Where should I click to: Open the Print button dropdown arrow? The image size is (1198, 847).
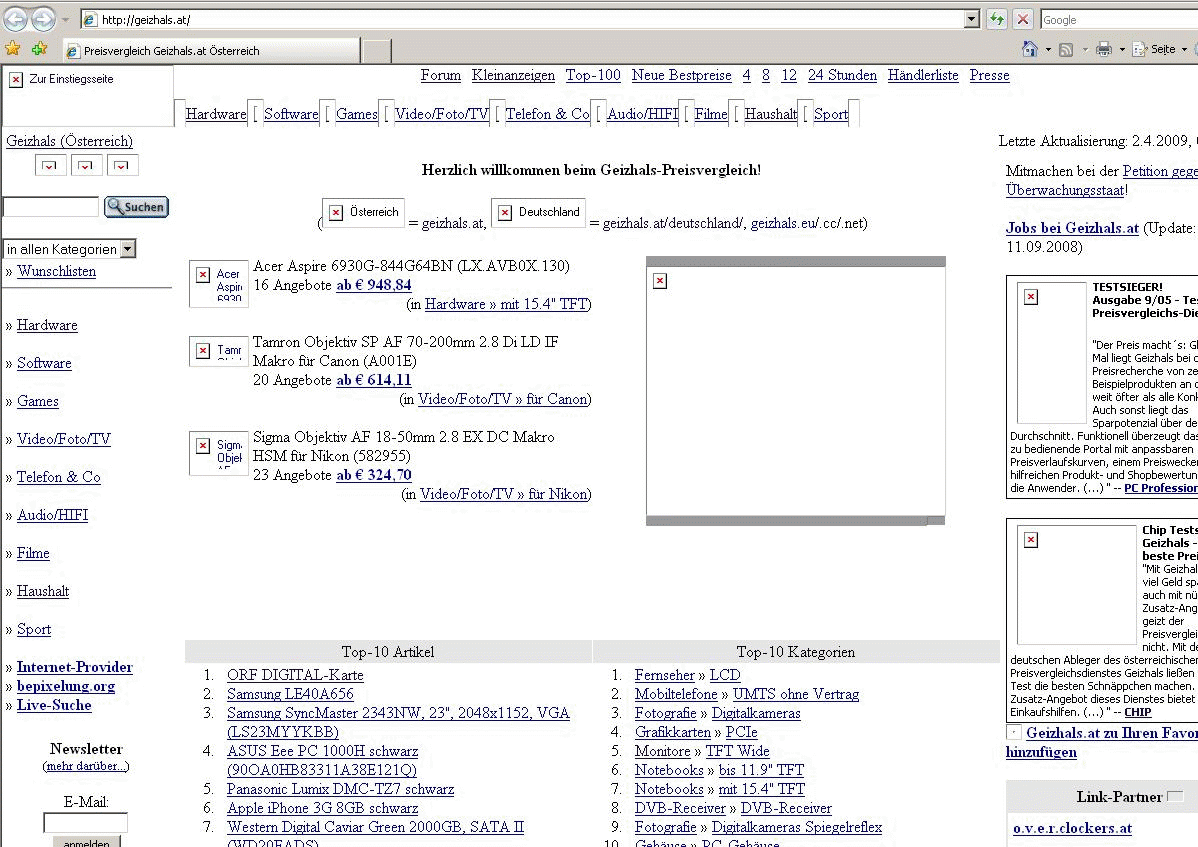point(1122,50)
